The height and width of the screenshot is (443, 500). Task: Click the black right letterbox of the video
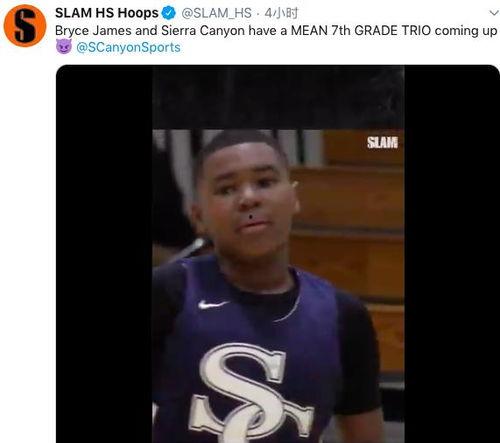452,254
